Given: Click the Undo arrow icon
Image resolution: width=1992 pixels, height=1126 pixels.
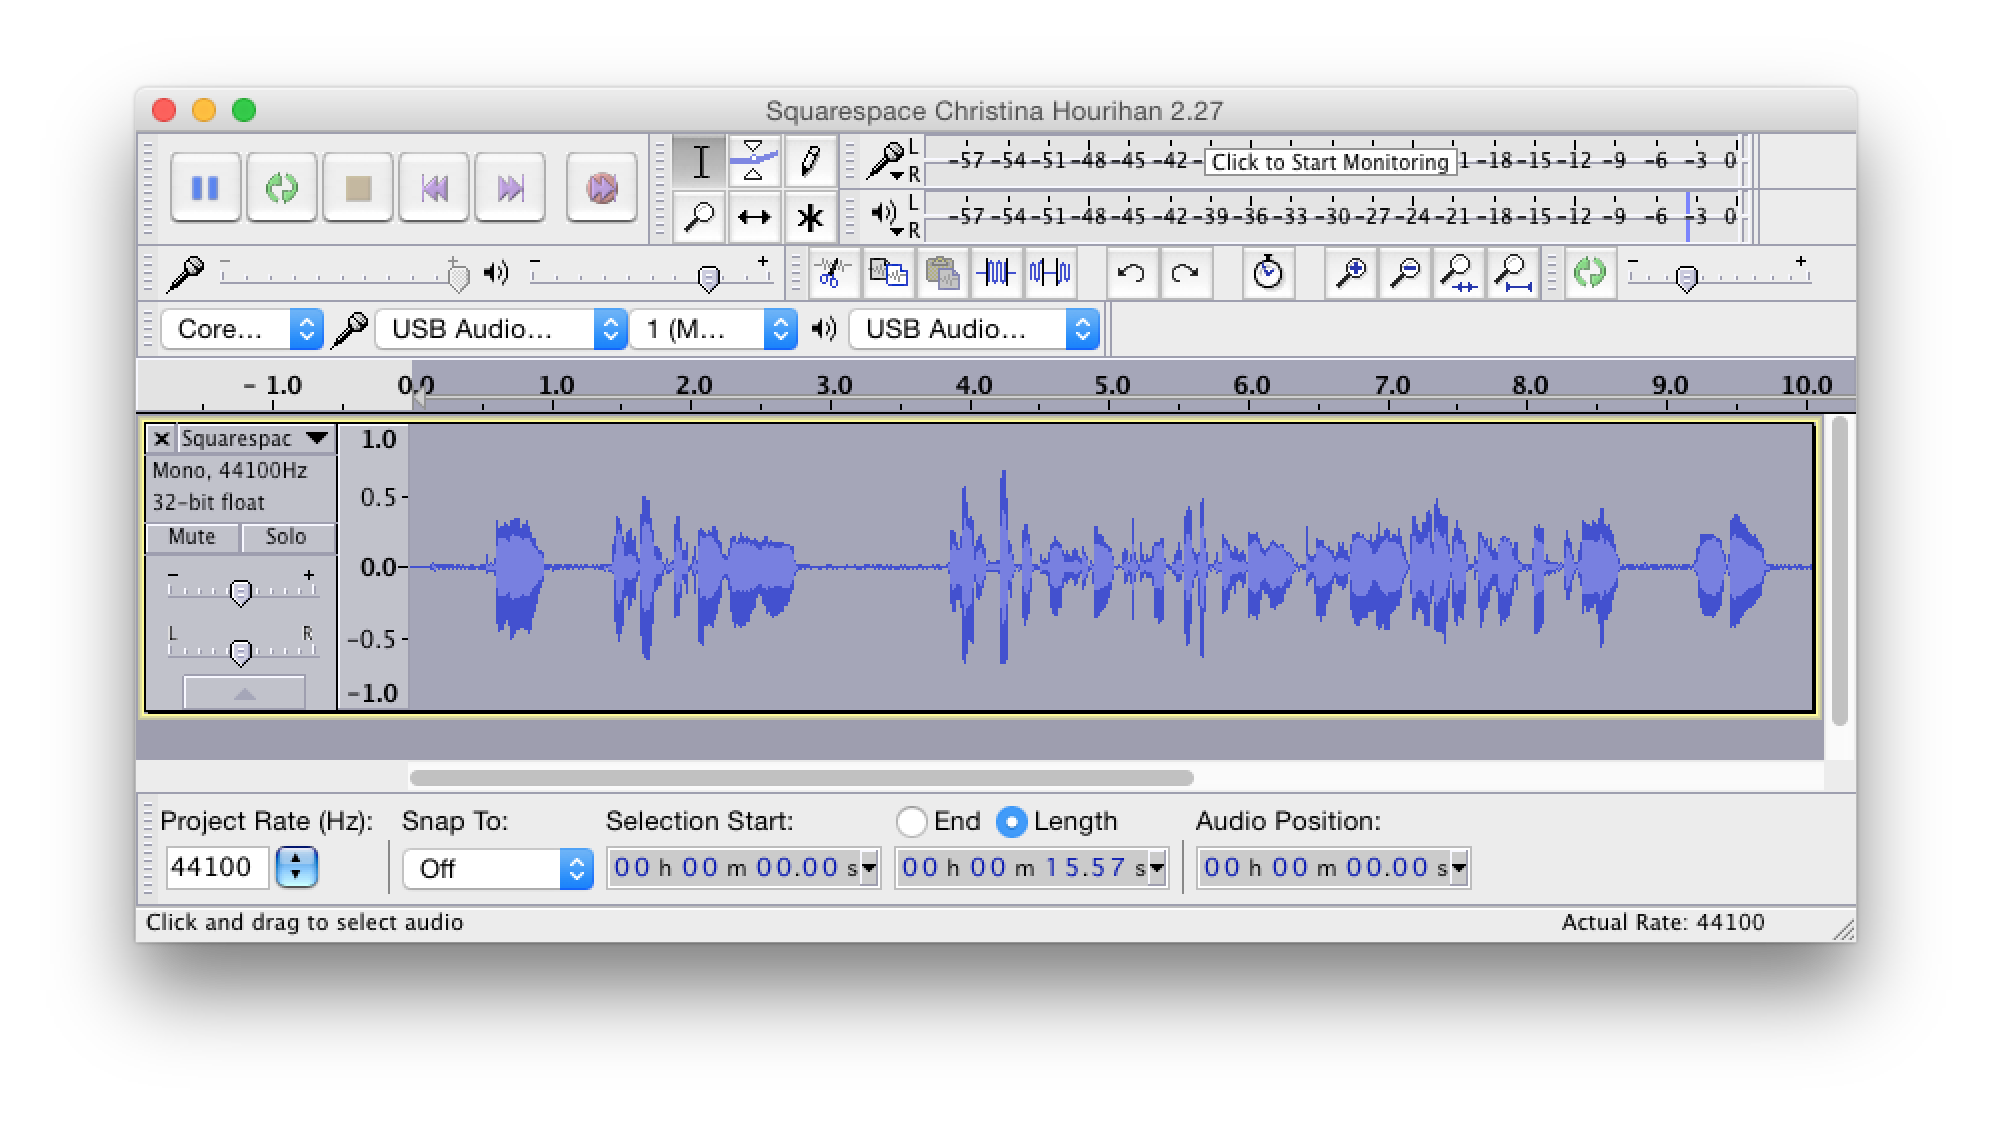Looking at the screenshot, I should click(1131, 272).
